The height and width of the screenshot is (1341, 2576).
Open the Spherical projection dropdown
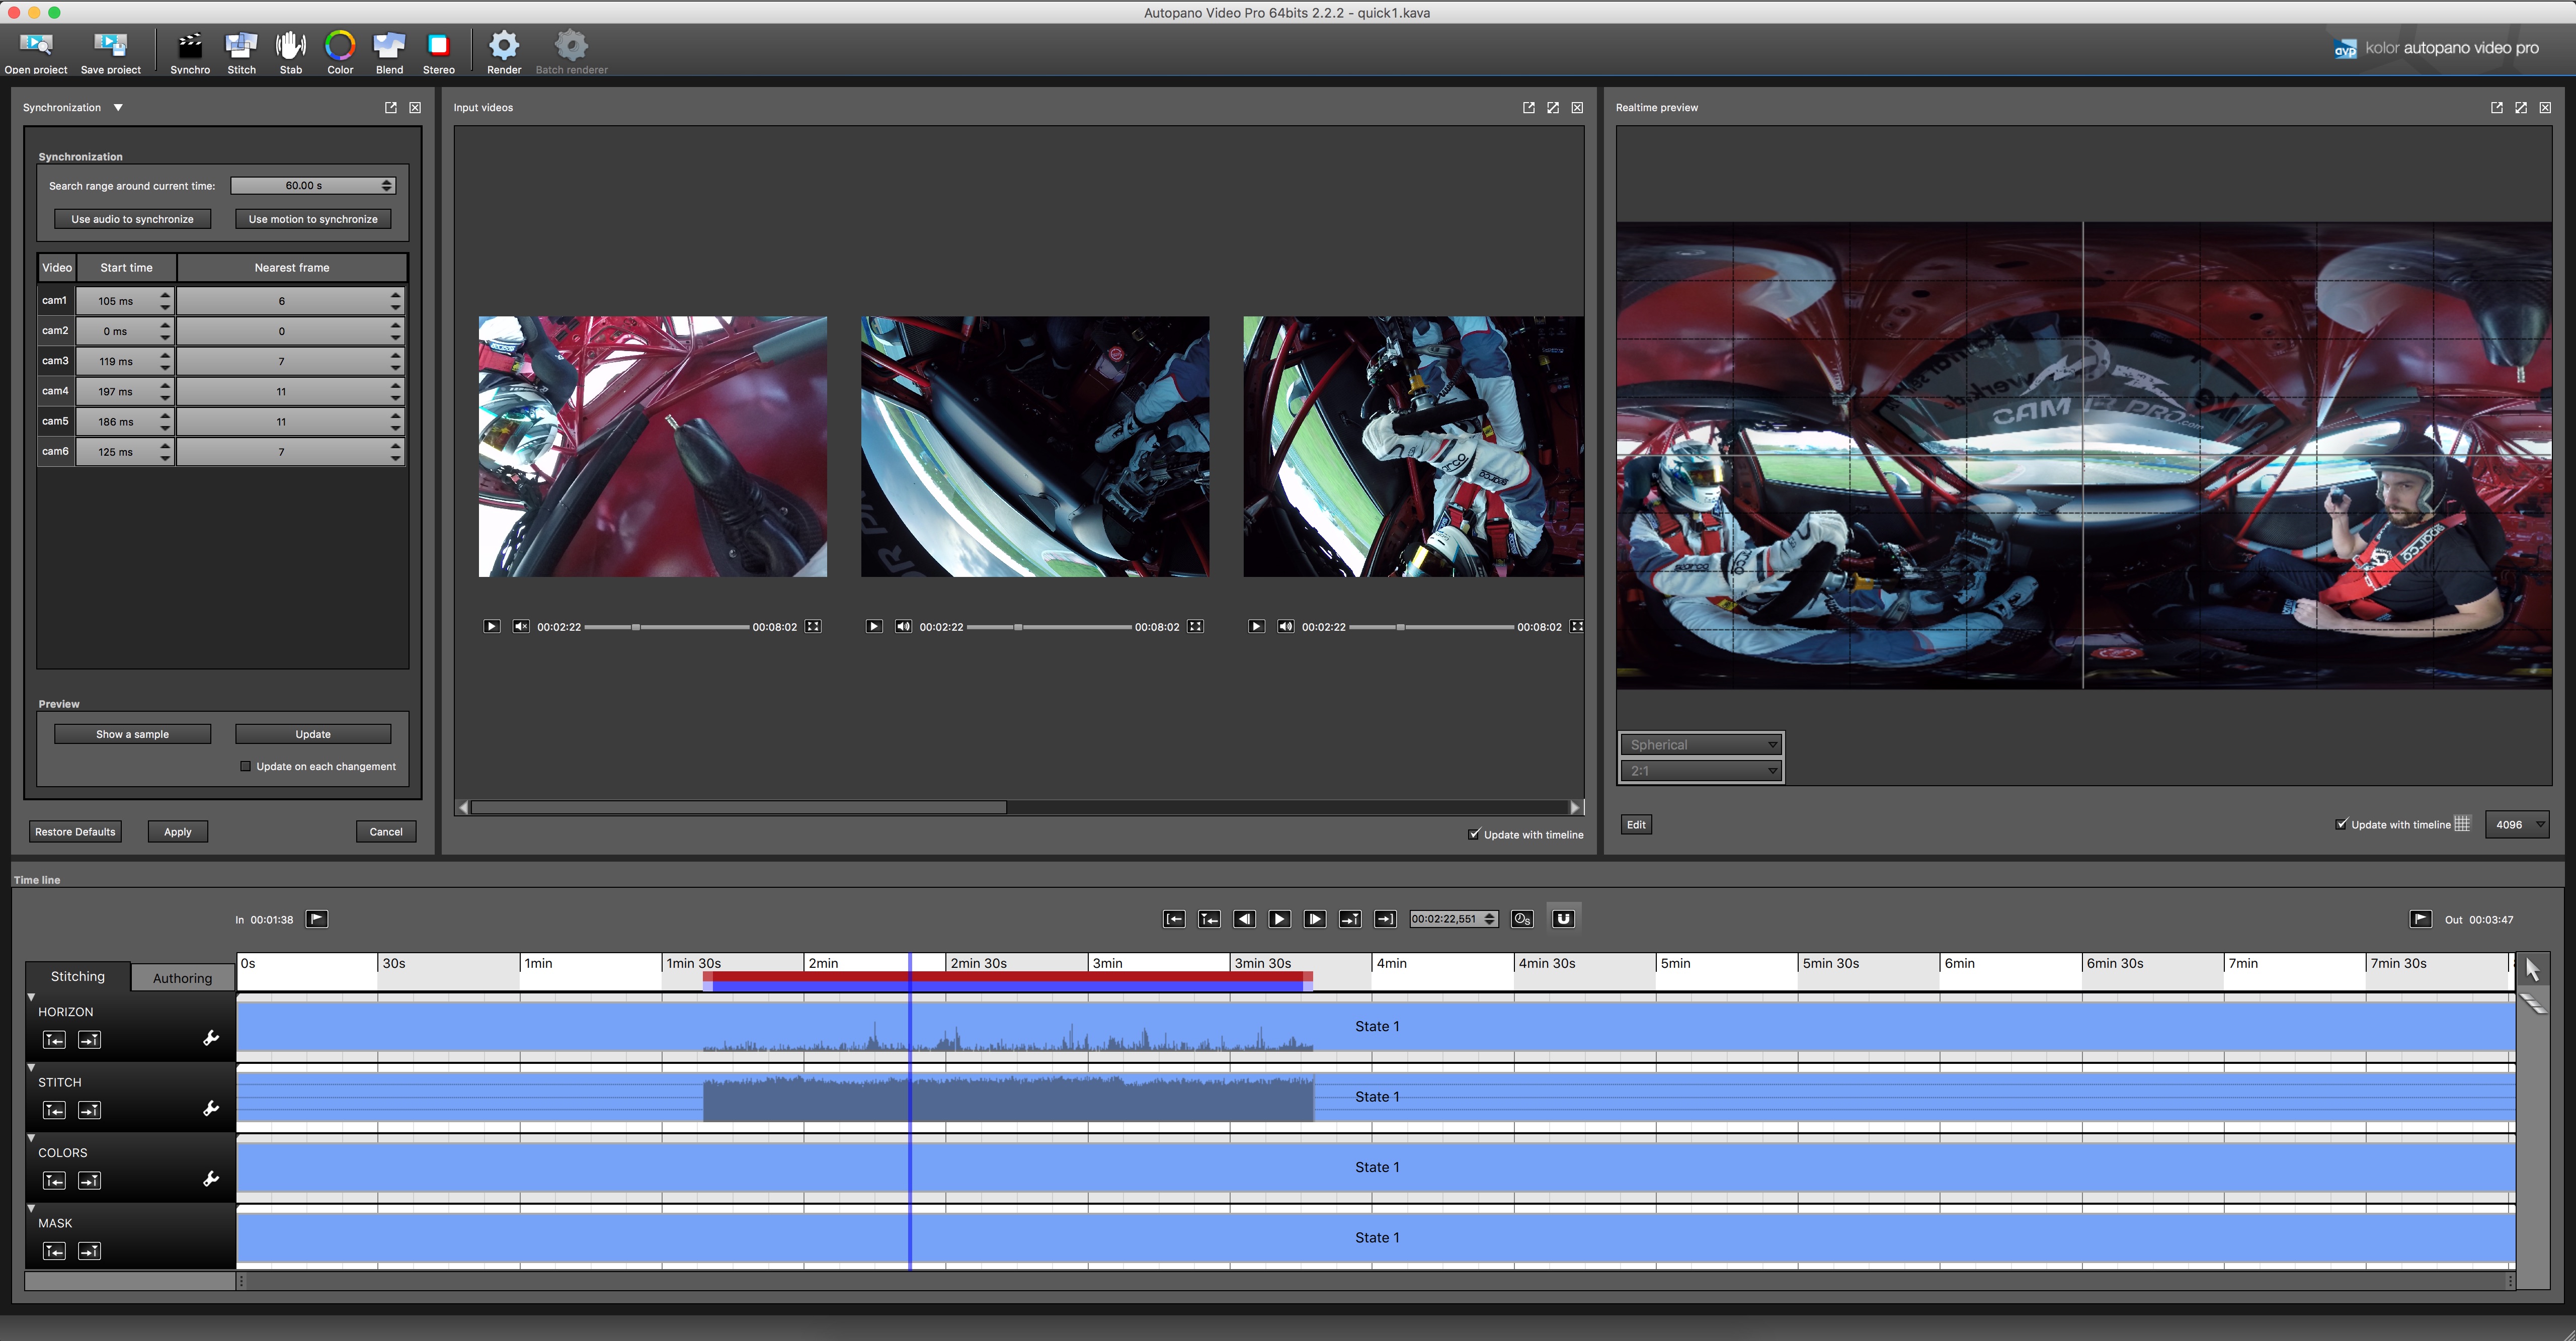1701,744
